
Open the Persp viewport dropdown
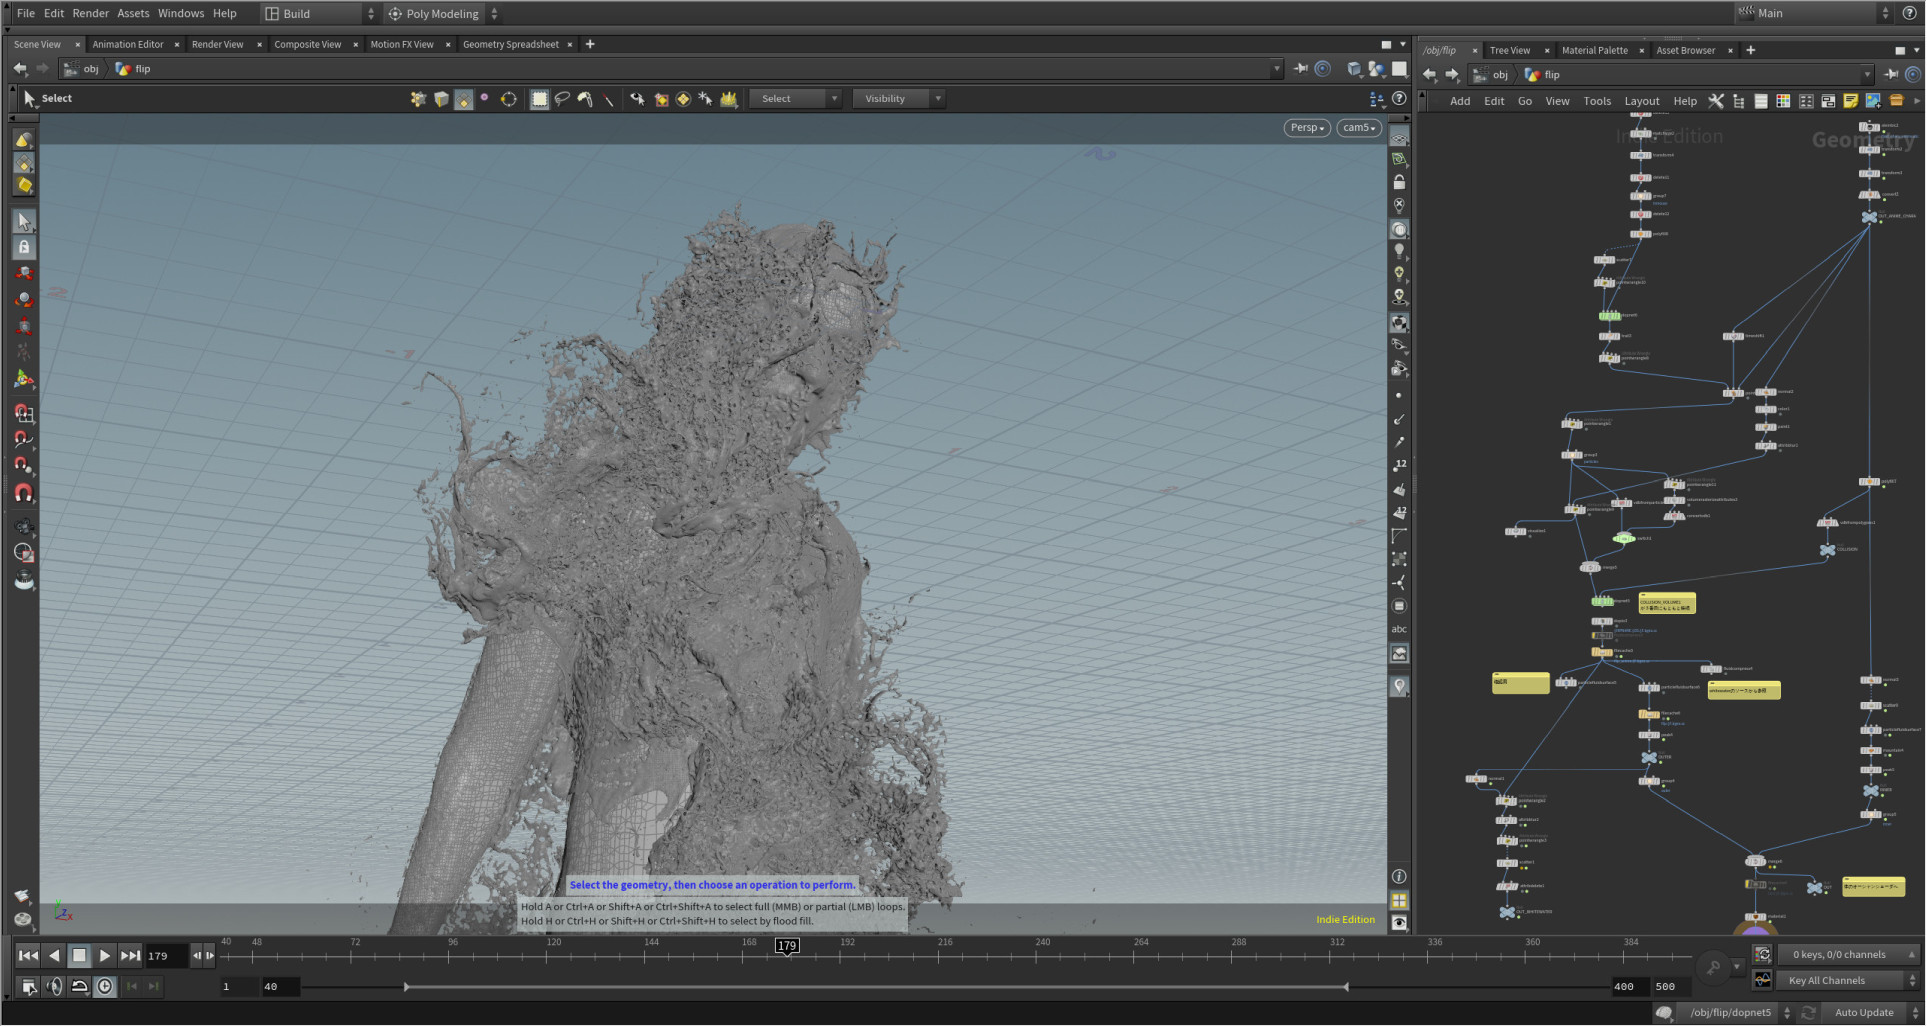1307,128
